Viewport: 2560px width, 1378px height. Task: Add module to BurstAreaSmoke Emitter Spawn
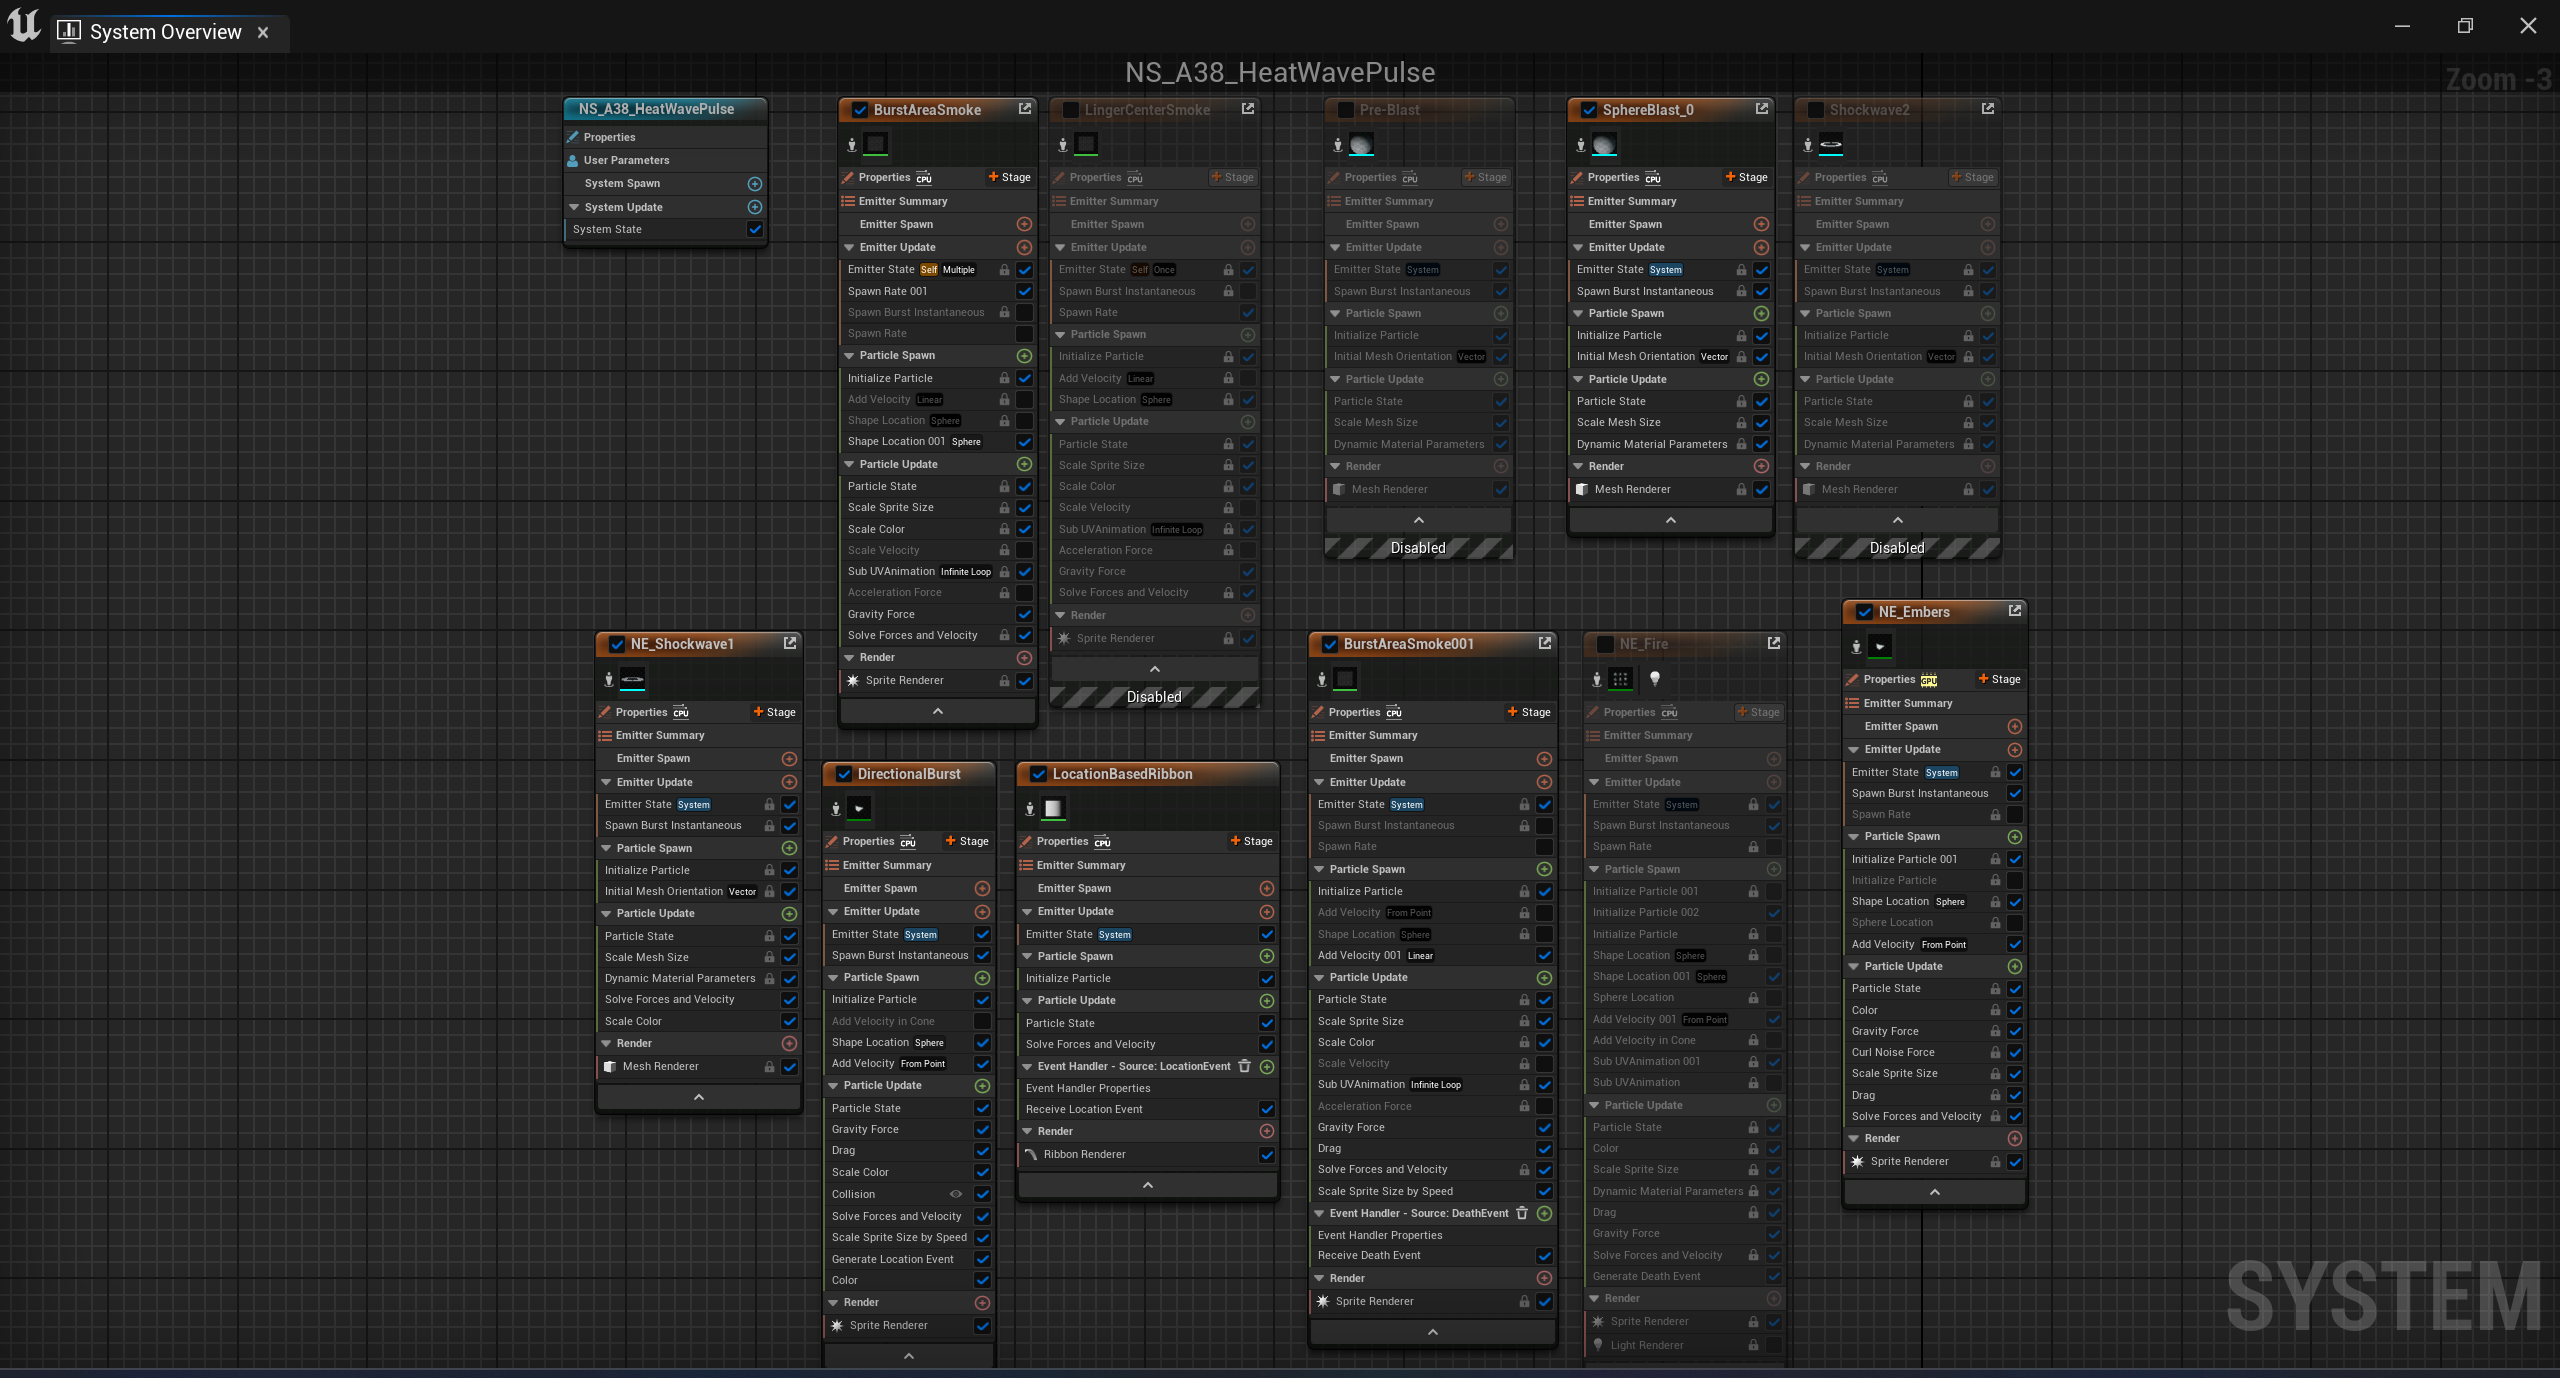[x=1024, y=224]
